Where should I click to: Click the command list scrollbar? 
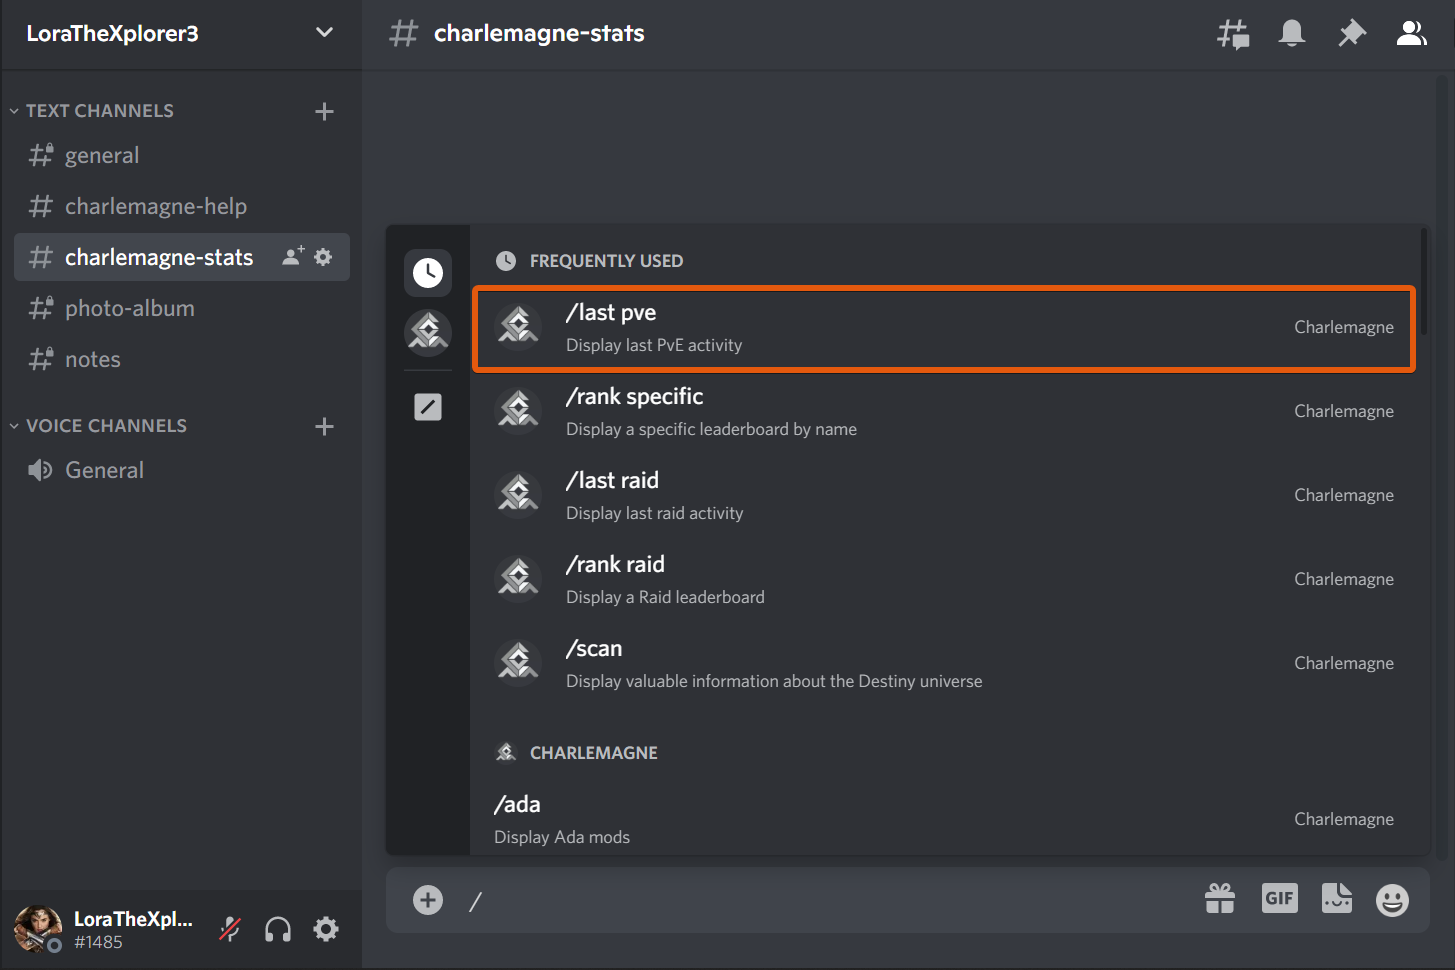[x=1424, y=281]
